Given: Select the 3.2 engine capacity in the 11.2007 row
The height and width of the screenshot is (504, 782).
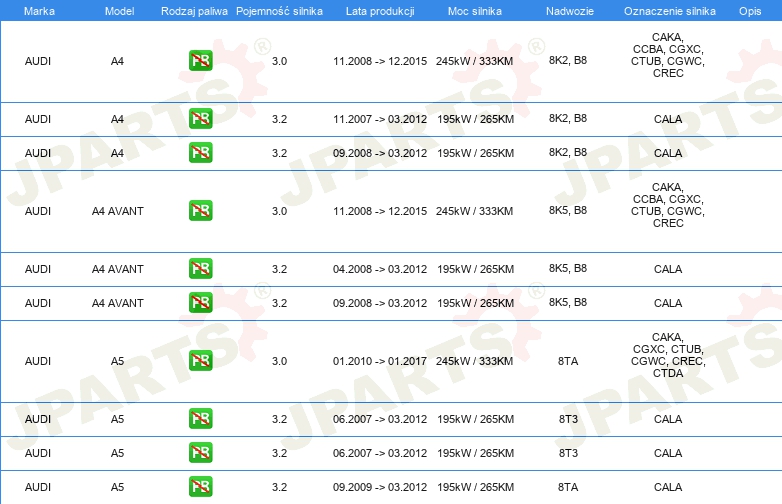Looking at the screenshot, I should click(279, 119).
